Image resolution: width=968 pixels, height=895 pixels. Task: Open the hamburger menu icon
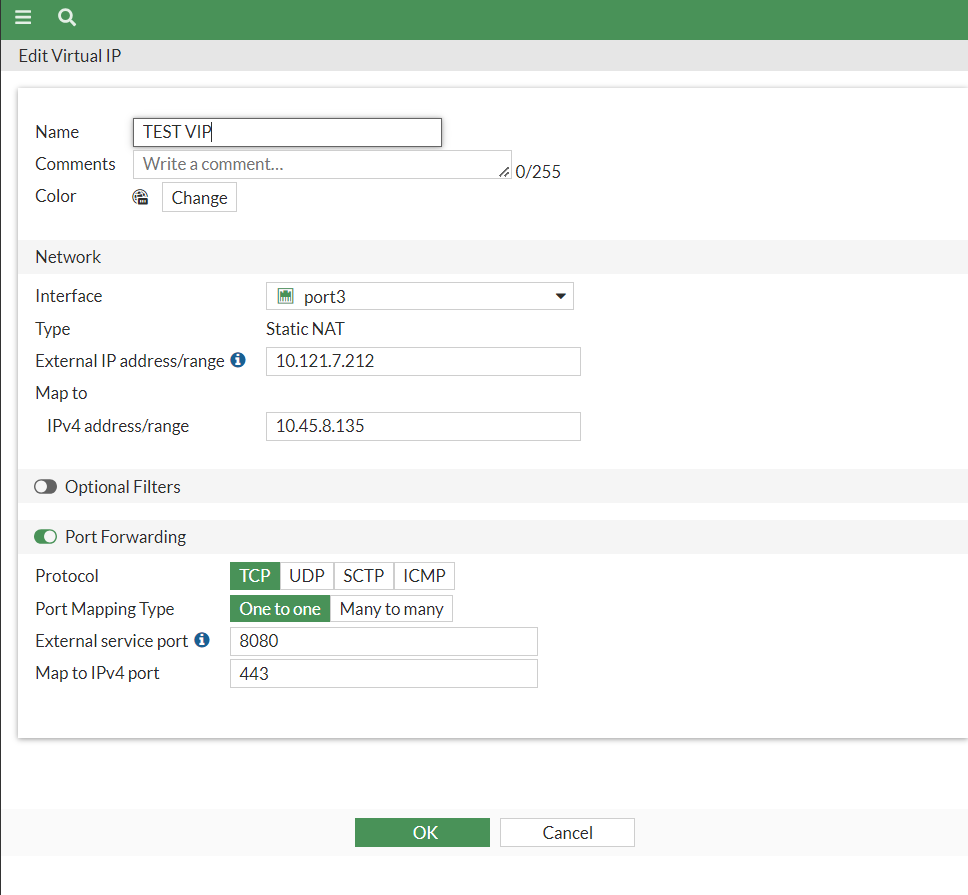23,17
